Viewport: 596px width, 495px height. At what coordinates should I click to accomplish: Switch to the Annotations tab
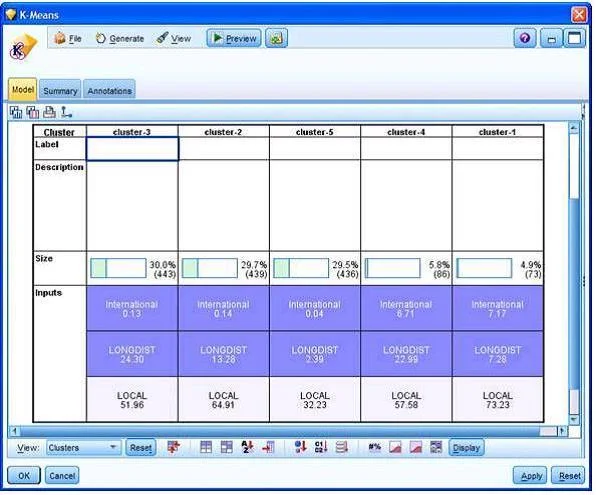pyautogui.click(x=109, y=90)
